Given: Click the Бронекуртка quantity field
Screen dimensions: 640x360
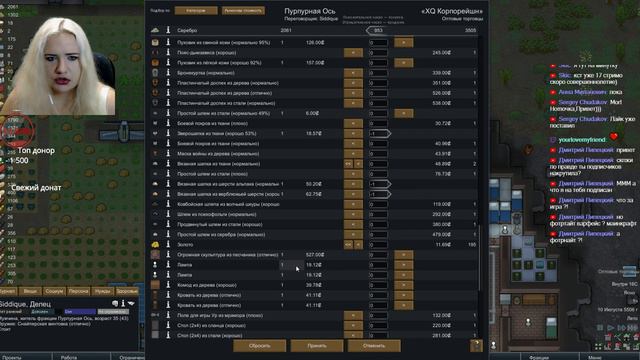Looking at the screenshot, I should 378,73.
